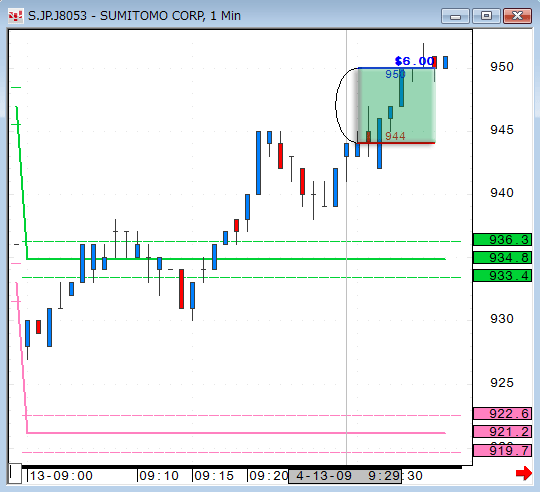The width and height of the screenshot is (540, 492).
Task: Close the SUMITOMO CORP chart window
Action: pos(517,16)
